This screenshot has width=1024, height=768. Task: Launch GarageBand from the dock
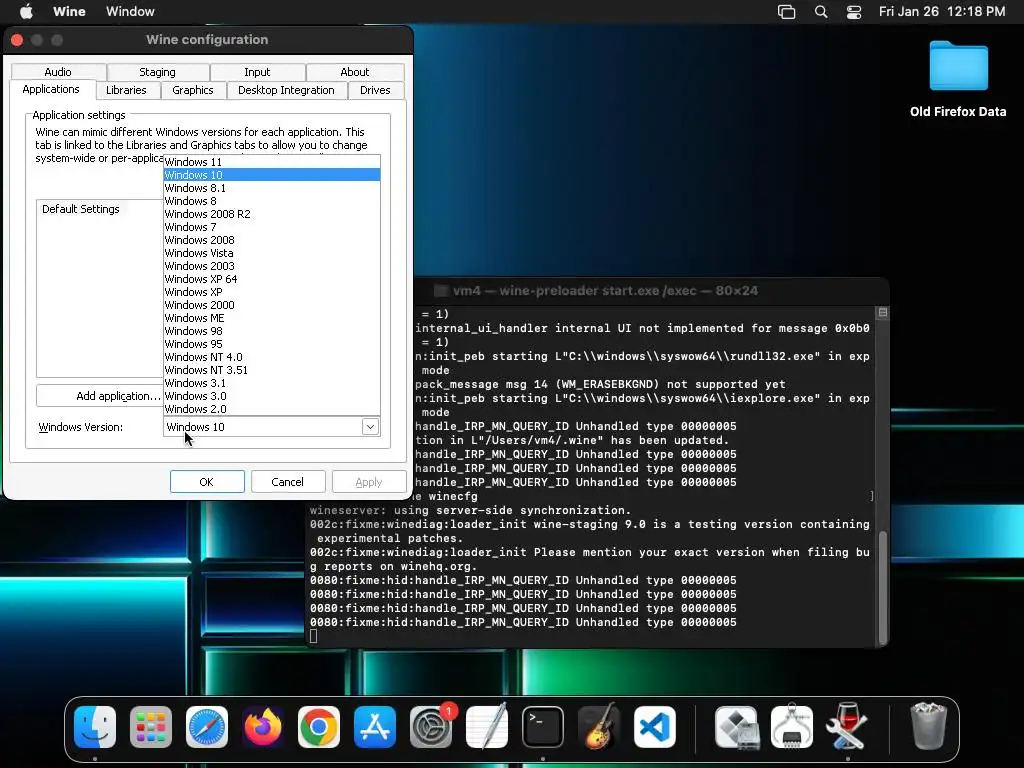pyautogui.click(x=599, y=727)
